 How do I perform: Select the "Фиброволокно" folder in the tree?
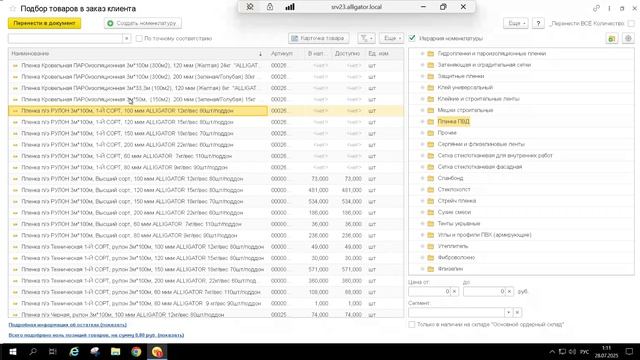456,258
